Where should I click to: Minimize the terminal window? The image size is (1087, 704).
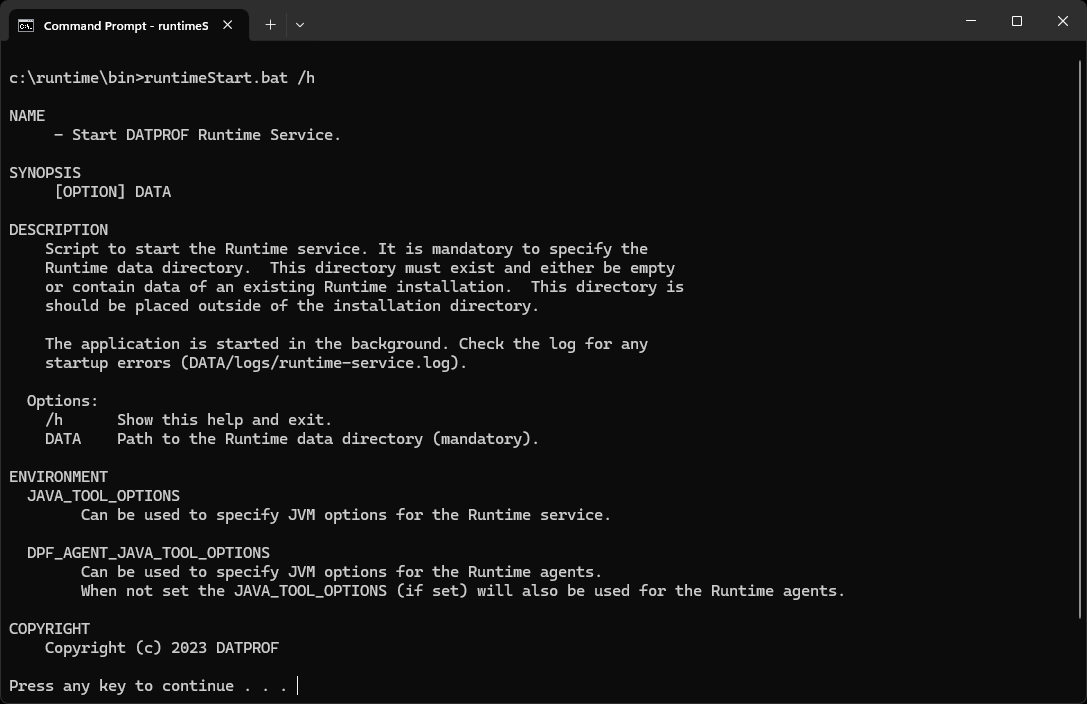(x=971, y=20)
